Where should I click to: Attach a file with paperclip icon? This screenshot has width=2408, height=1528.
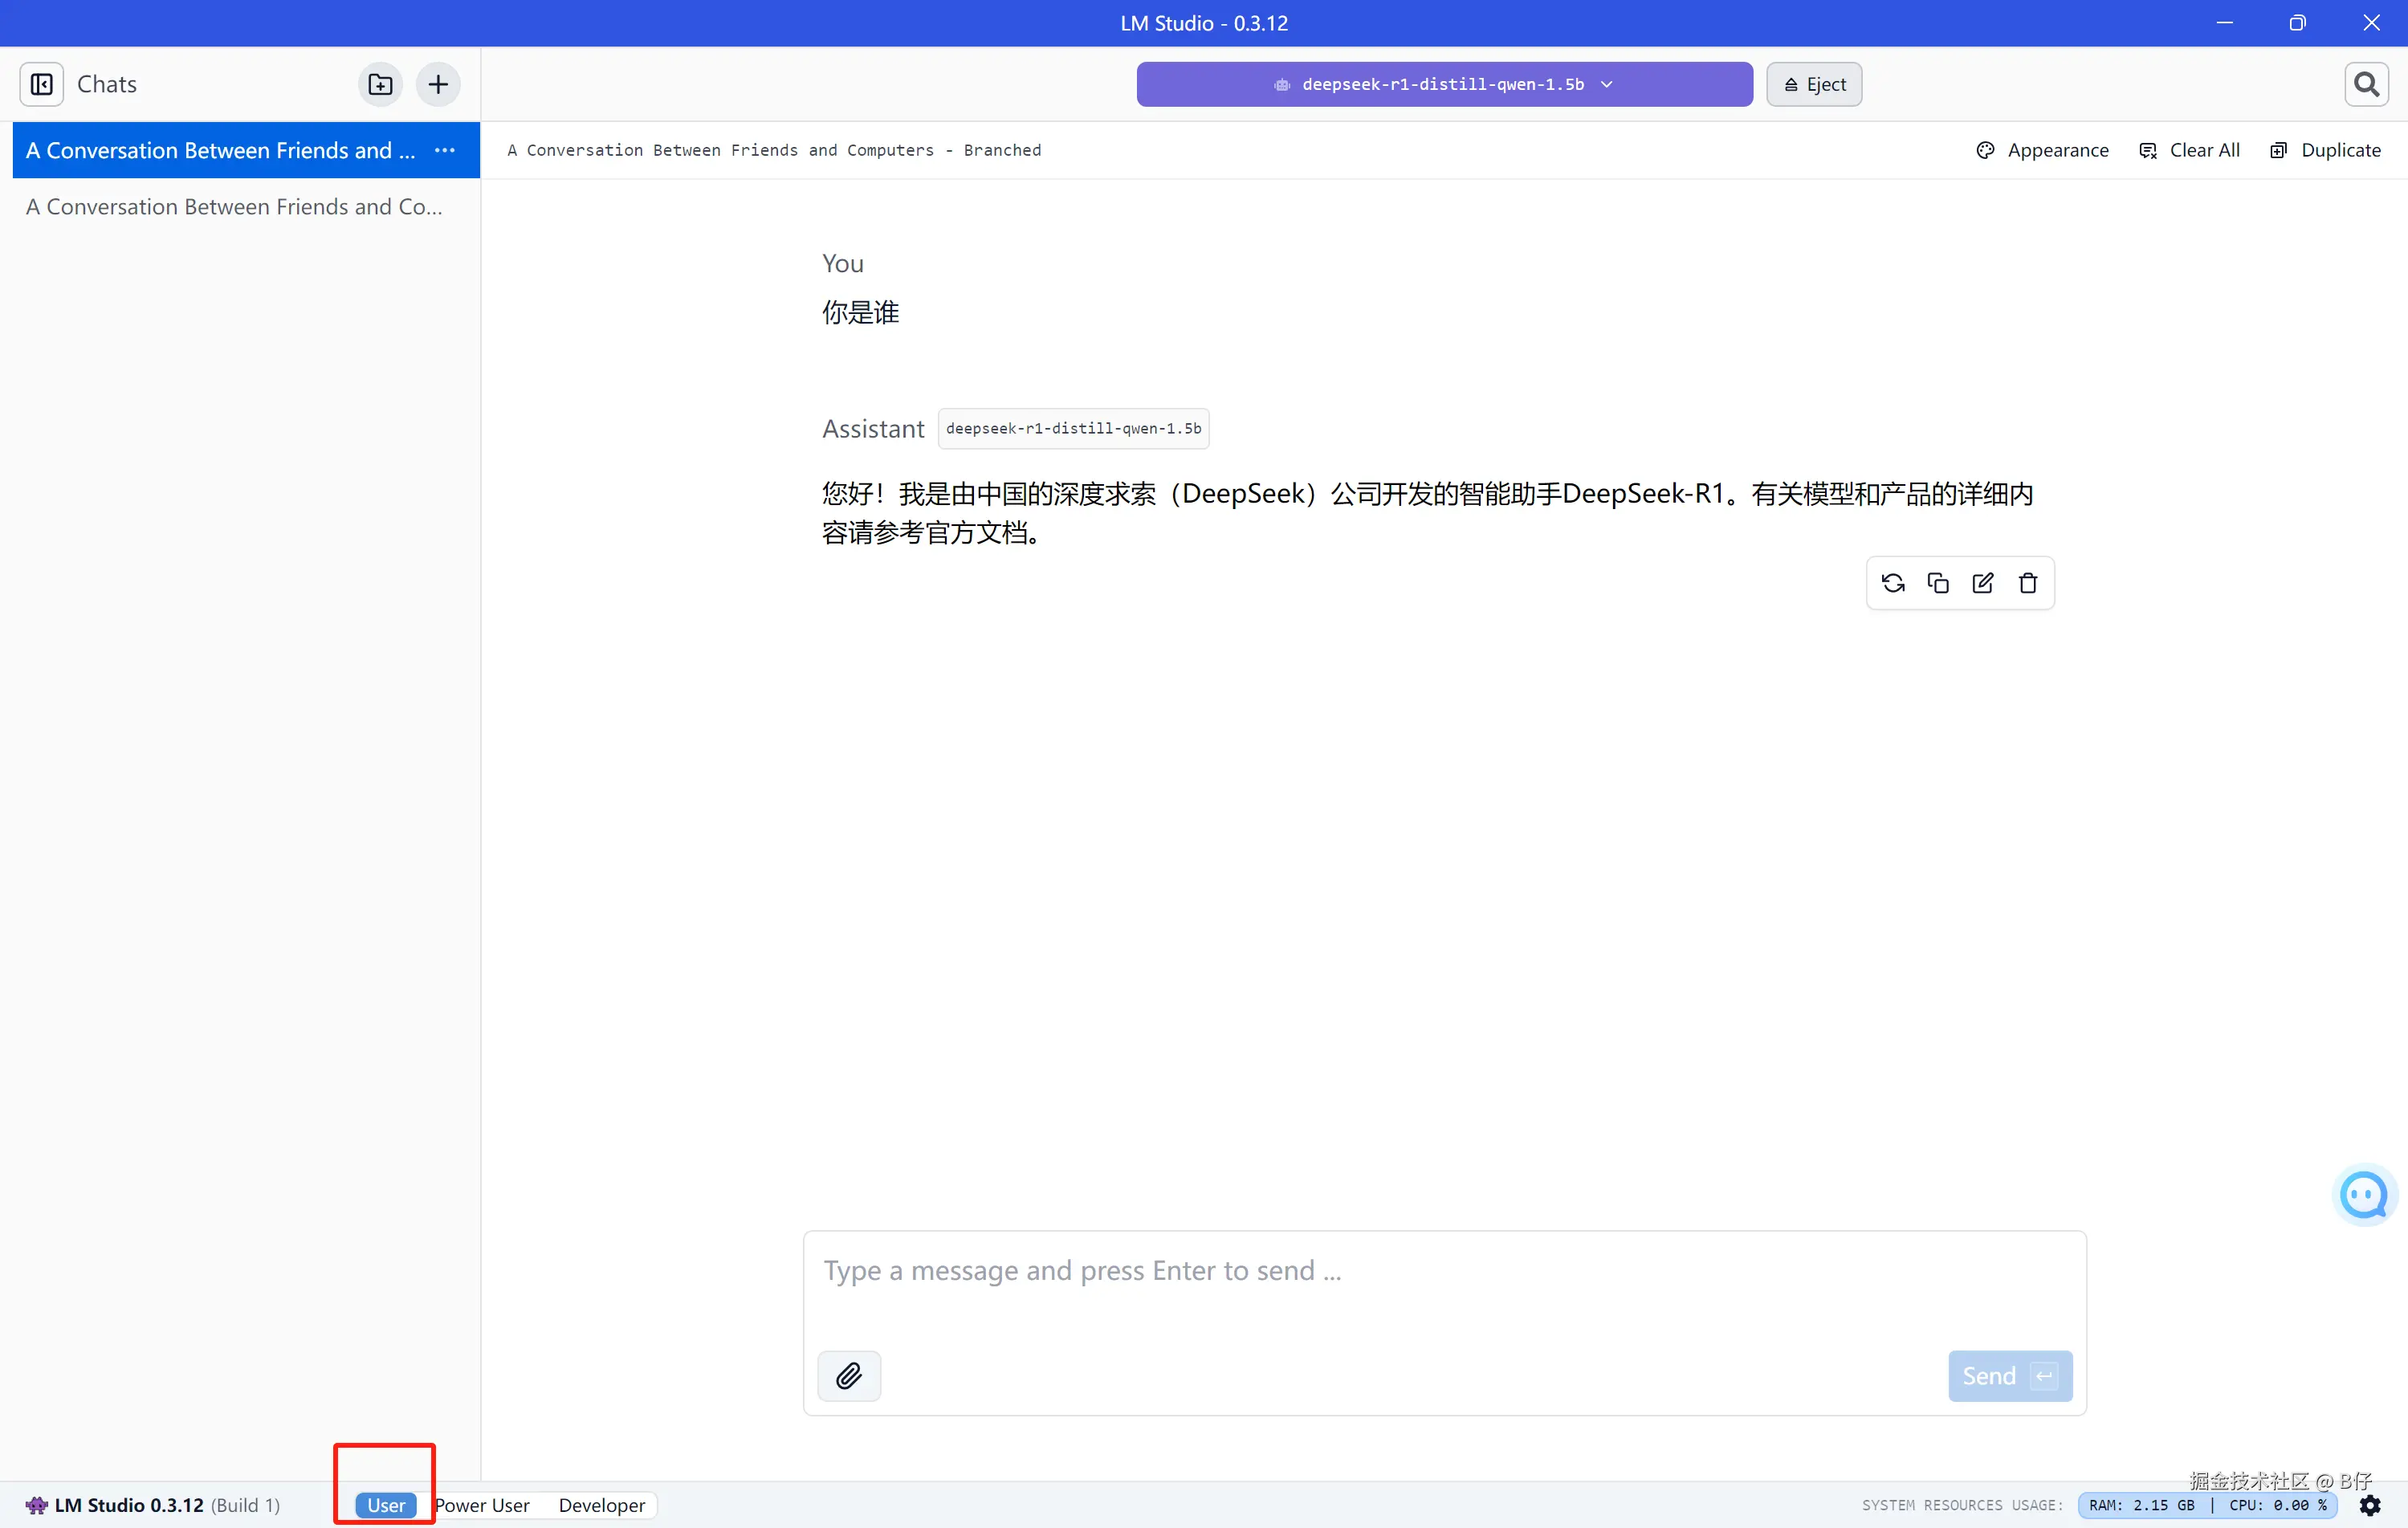tap(849, 1376)
